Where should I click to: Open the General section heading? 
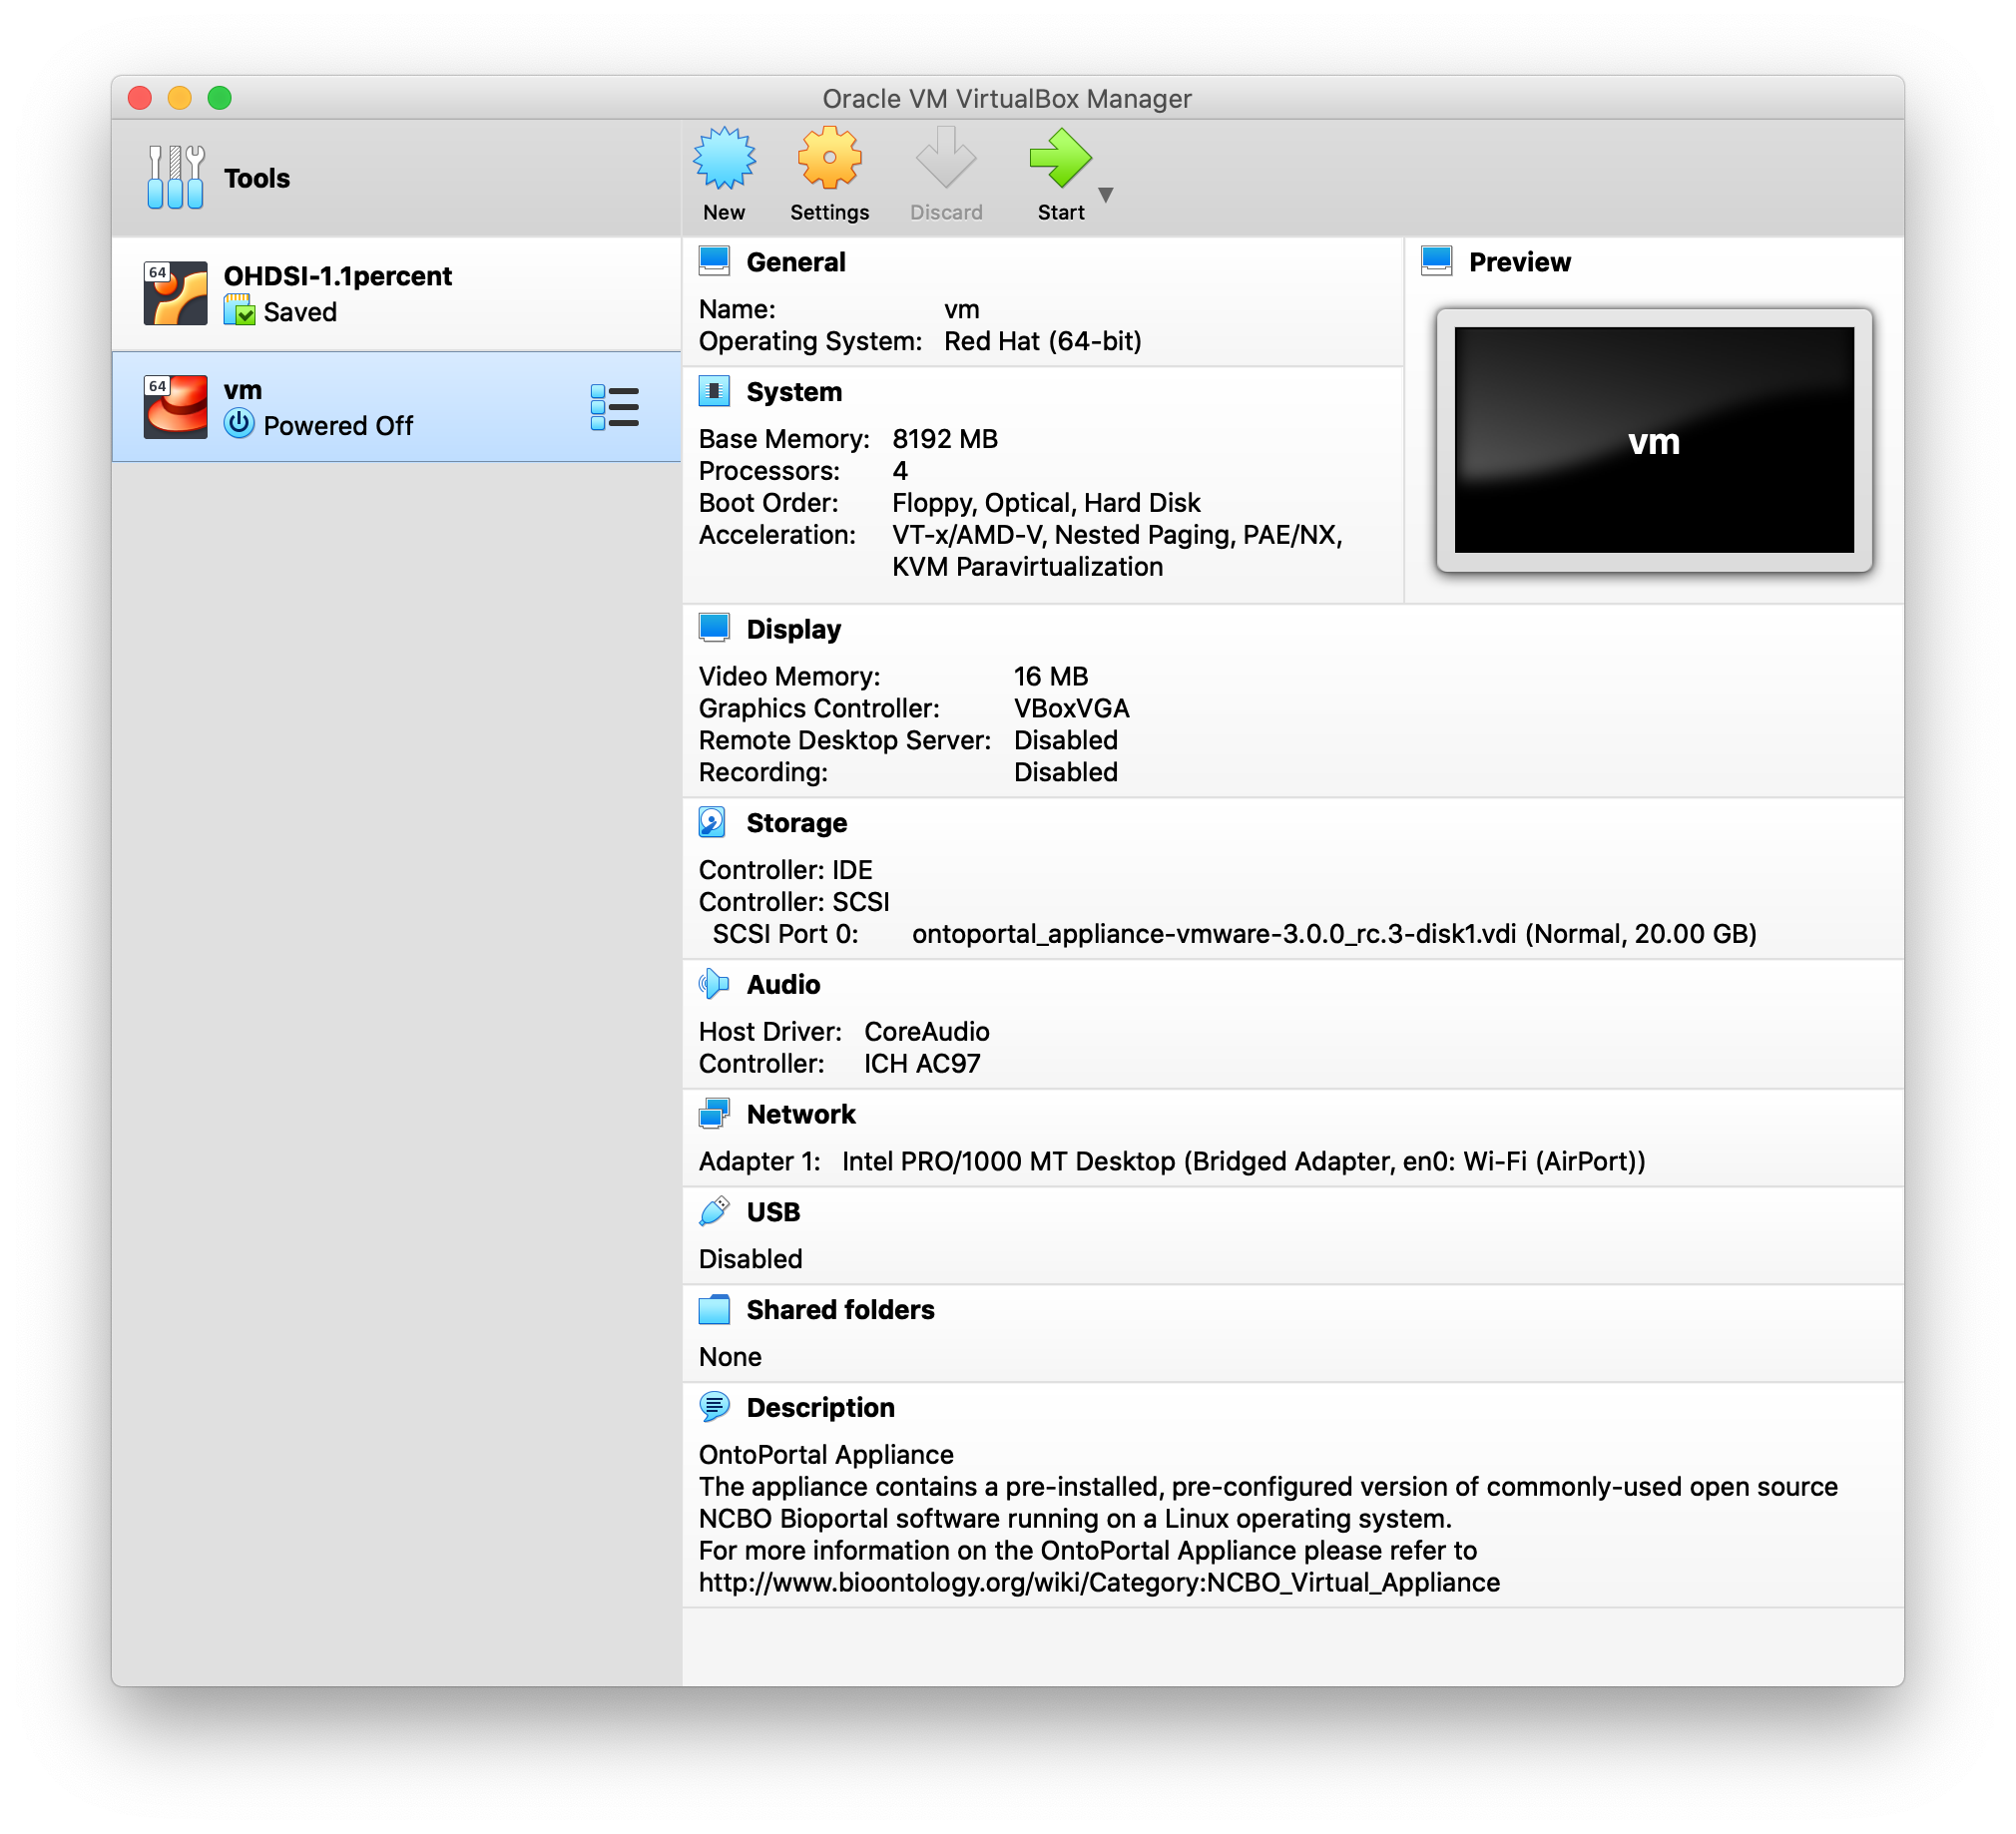tap(795, 262)
